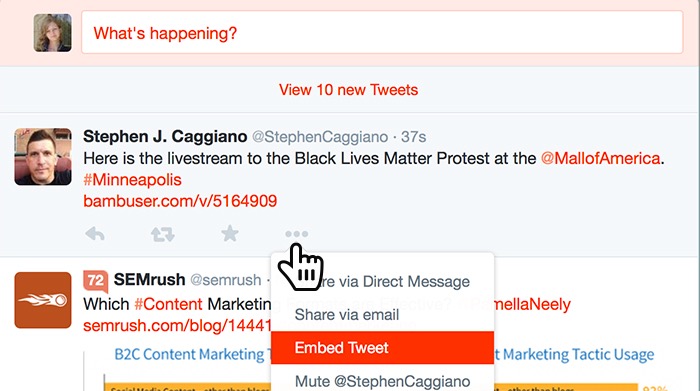Image resolution: width=700 pixels, height=391 pixels.
Task: Open the @MallofAmerica mention
Action: point(600,158)
